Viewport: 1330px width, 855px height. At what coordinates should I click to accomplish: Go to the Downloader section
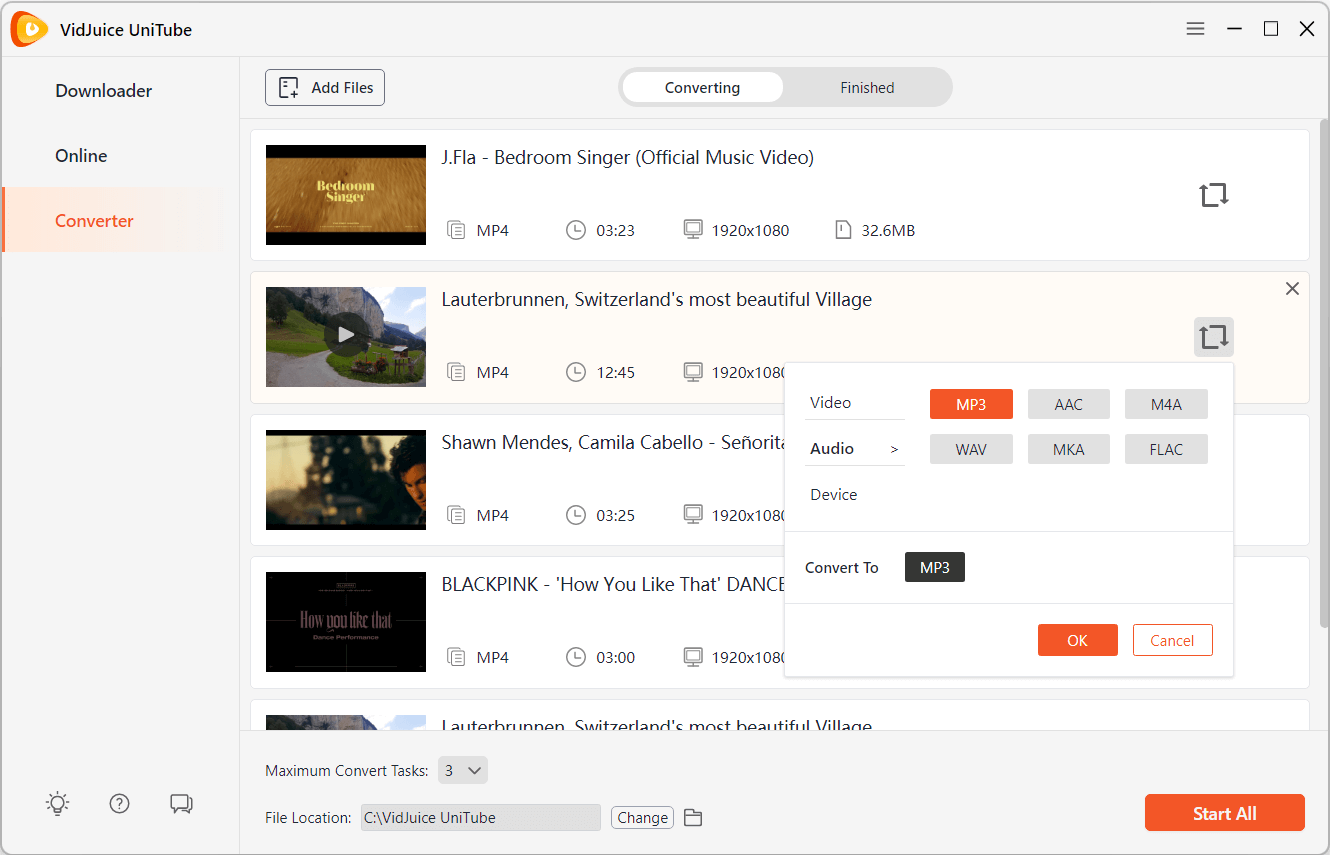[104, 91]
